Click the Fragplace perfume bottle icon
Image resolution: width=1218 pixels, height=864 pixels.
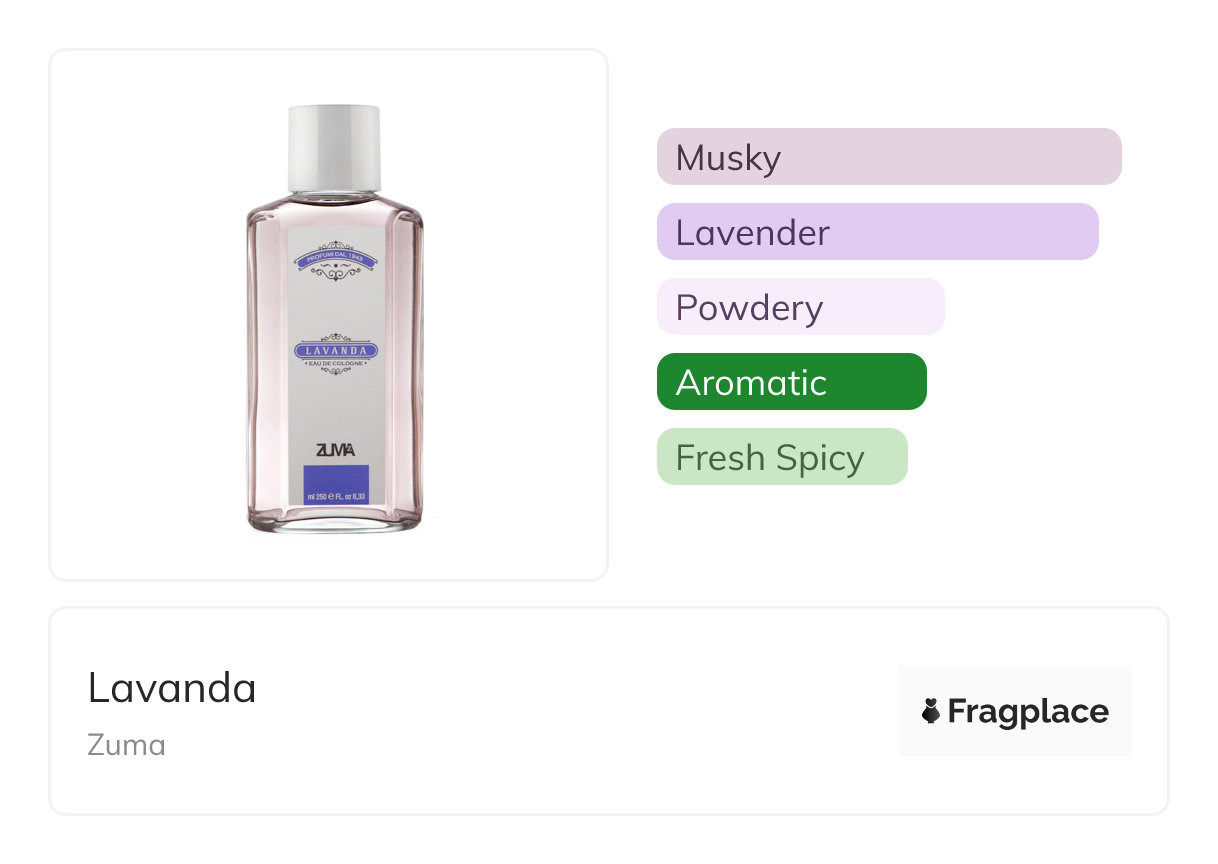click(x=931, y=711)
